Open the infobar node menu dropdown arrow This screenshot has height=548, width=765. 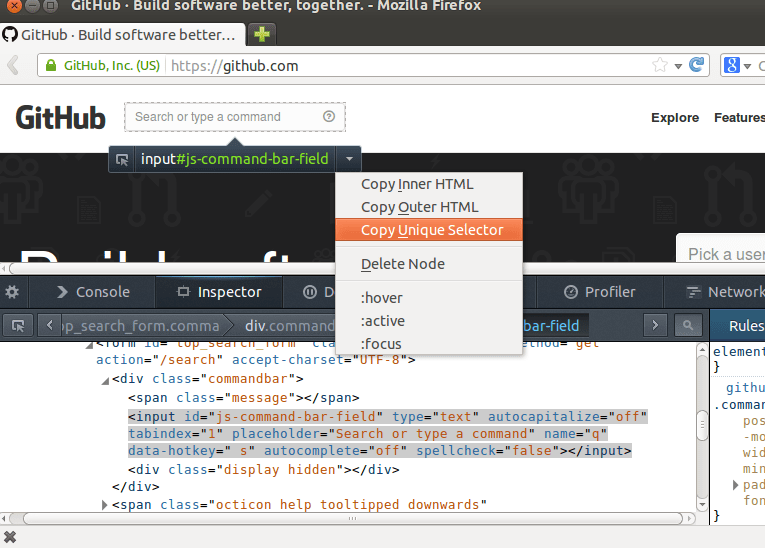tap(349, 159)
